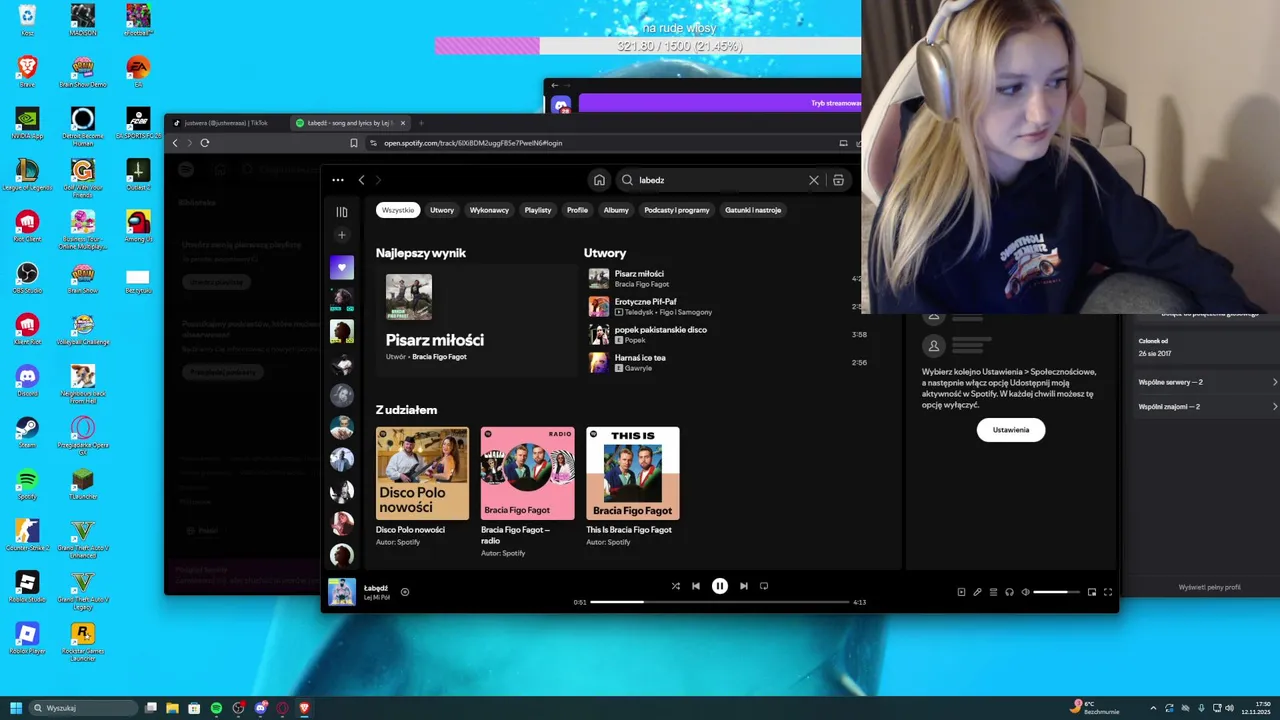Viewport: 1280px width, 720px height.
Task: Toggle repeat in the Spotify player
Action: (764, 586)
